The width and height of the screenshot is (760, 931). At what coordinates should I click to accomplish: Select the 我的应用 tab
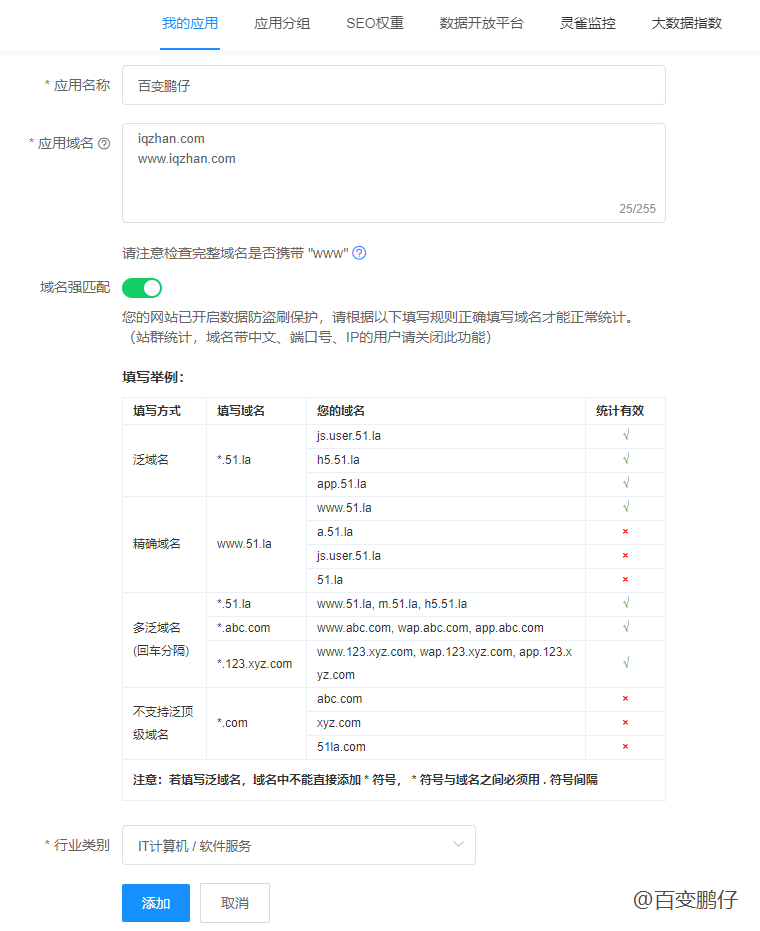coord(190,23)
